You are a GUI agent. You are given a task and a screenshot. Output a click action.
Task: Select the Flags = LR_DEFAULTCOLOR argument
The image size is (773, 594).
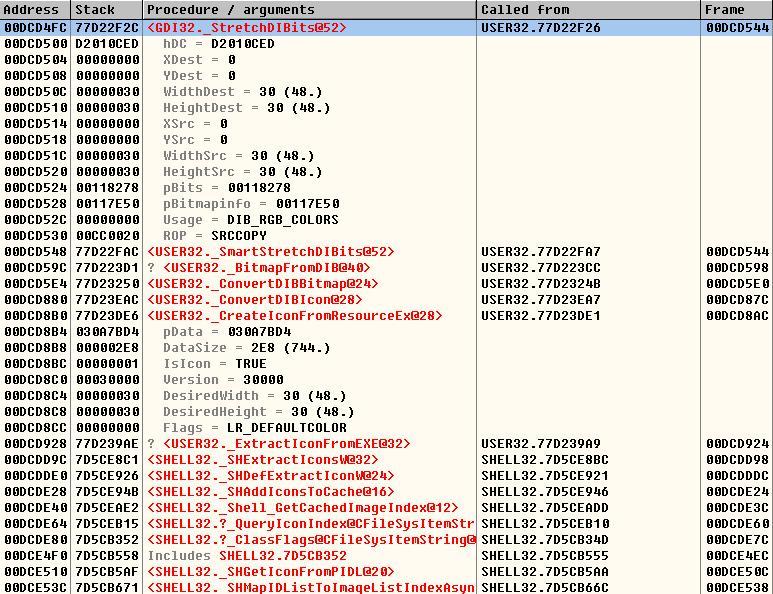pos(254,428)
